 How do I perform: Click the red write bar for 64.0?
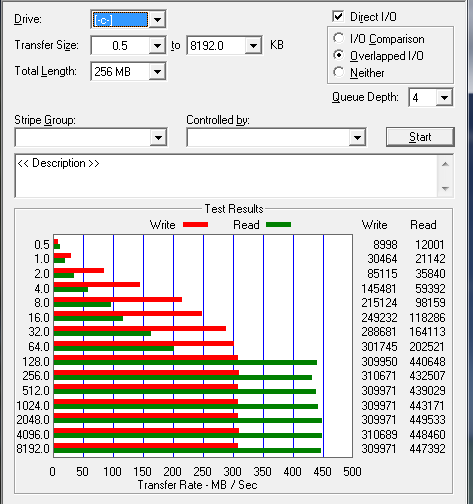pyautogui.click(x=143, y=343)
